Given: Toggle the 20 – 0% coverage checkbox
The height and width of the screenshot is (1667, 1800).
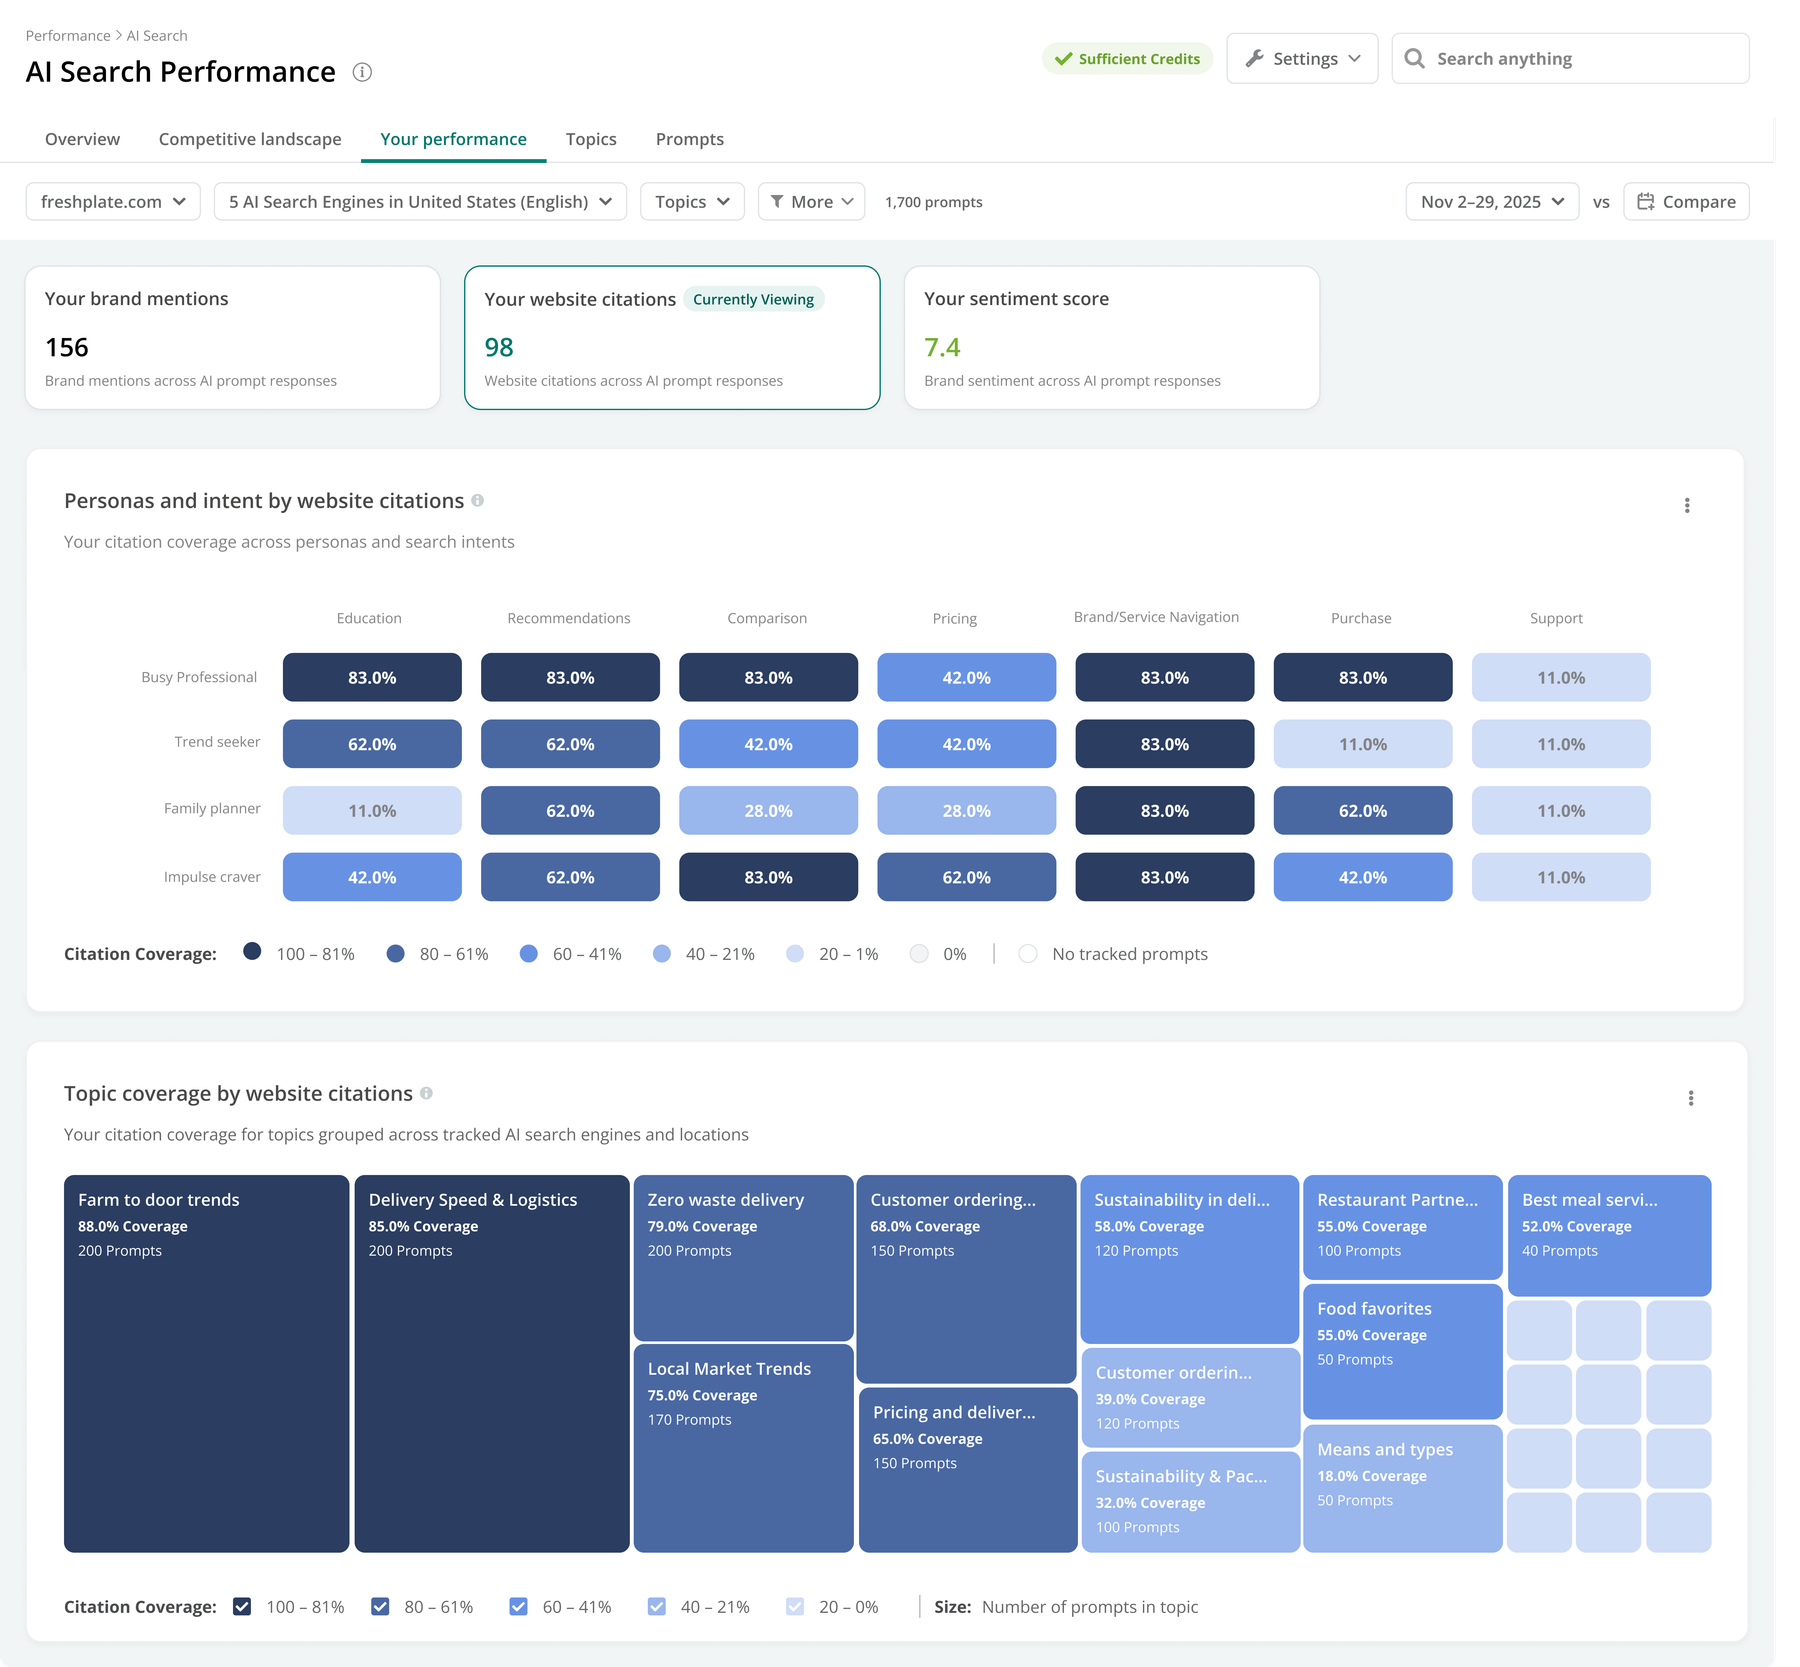Looking at the screenshot, I should coord(795,1606).
